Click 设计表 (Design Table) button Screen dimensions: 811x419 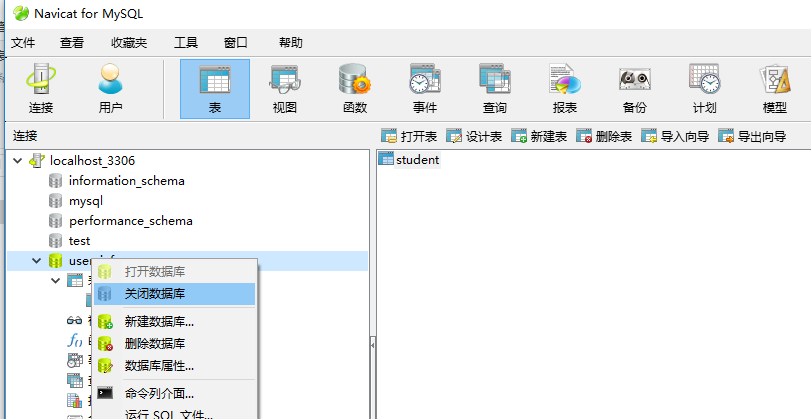click(x=474, y=137)
